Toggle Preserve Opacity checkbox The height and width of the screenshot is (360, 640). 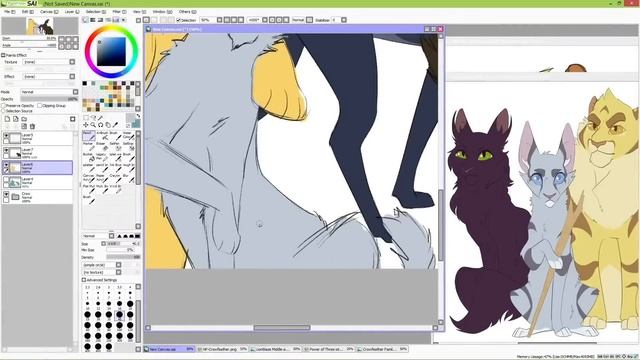point(3,105)
